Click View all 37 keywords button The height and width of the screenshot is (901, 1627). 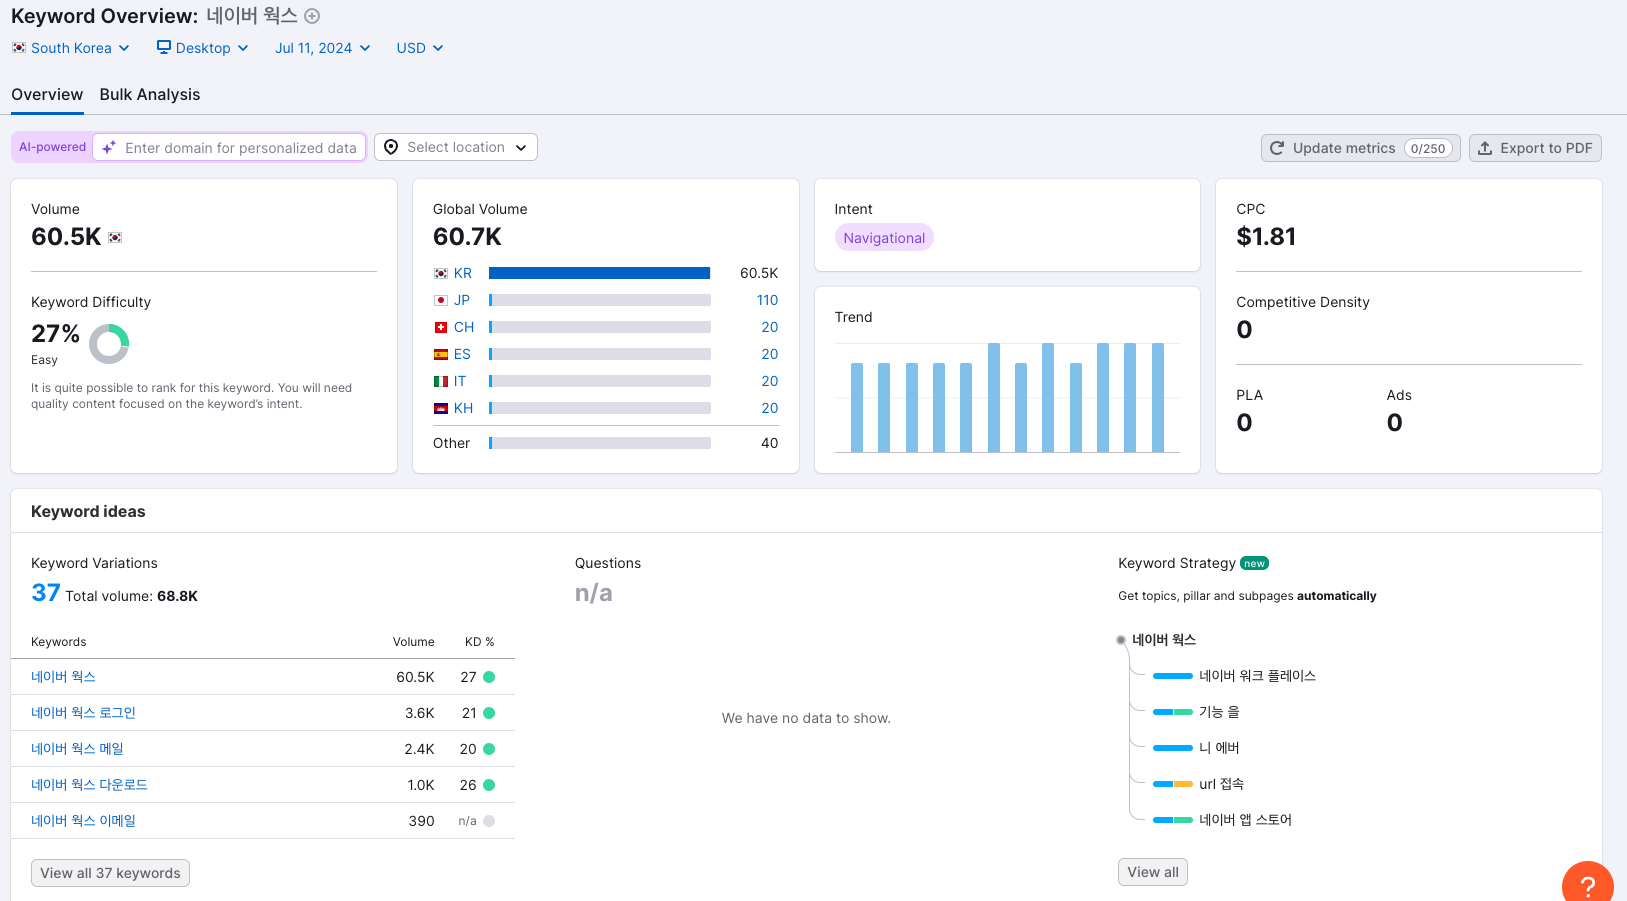click(110, 873)
